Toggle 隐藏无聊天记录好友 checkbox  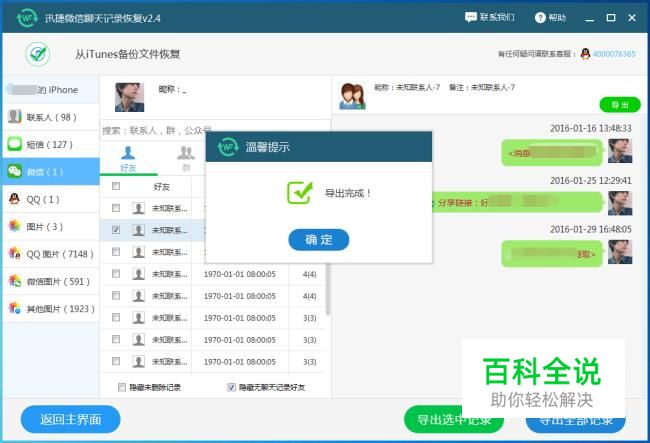pyautogui.click(x=231, y=387)
